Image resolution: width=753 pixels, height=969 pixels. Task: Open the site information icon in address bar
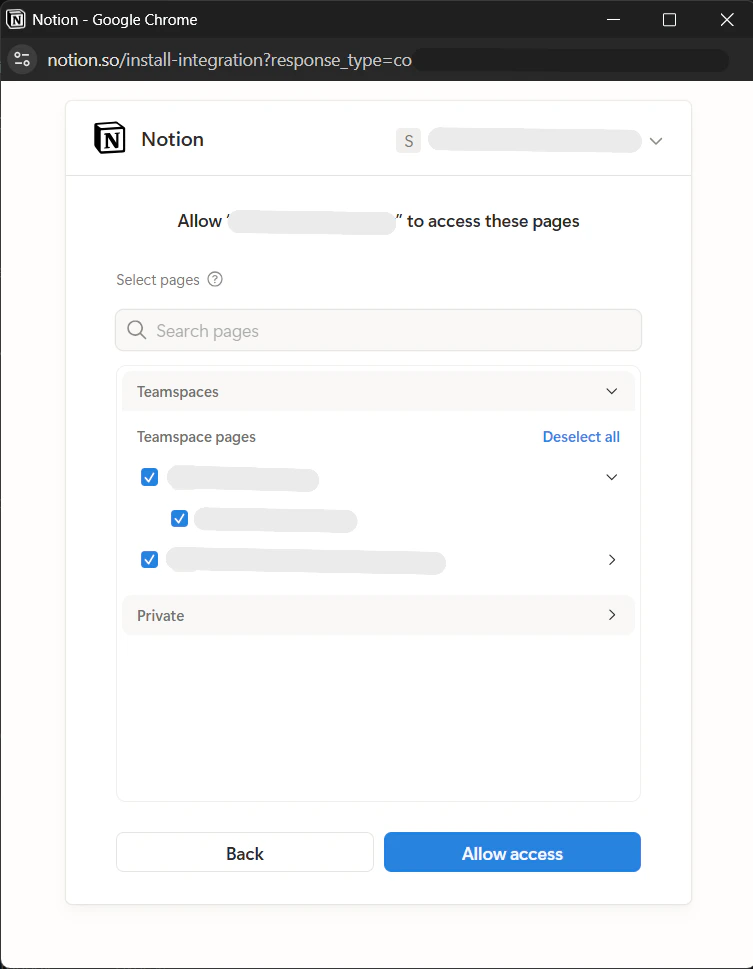(x=22, y=59)
